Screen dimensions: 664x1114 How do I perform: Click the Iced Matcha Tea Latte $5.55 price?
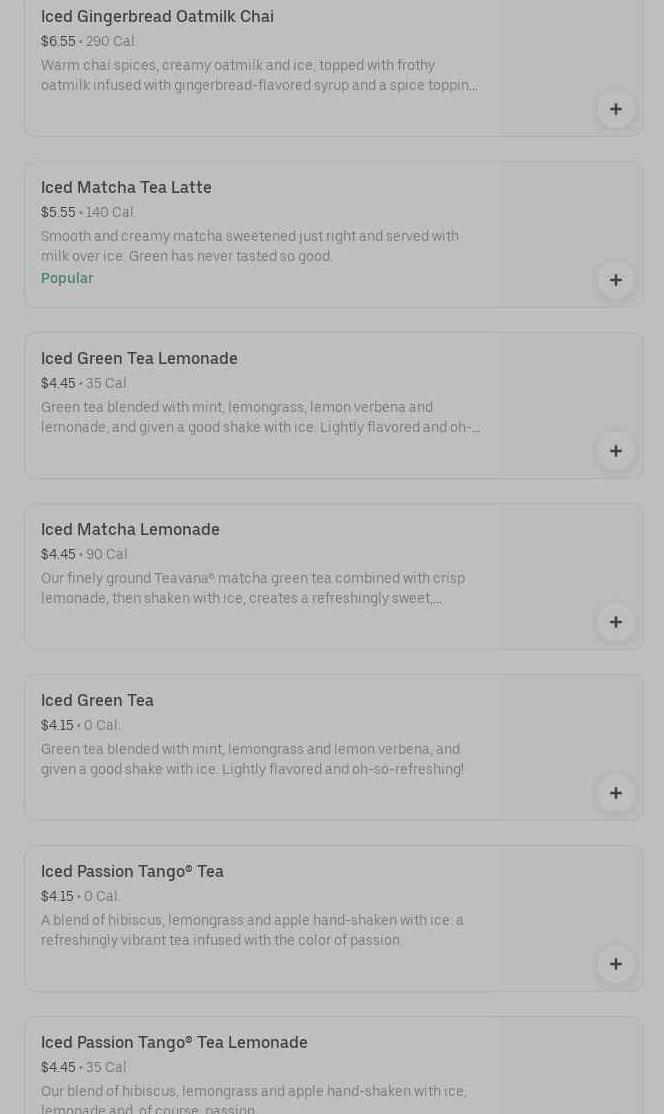(x=58, y=212)
